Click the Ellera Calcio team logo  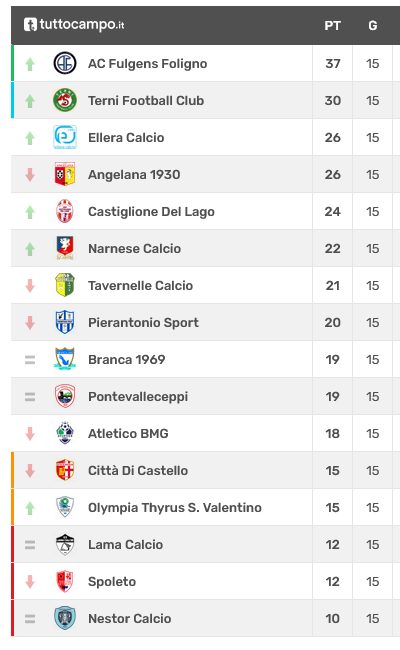pyautogui.click(x=65, y=137)
